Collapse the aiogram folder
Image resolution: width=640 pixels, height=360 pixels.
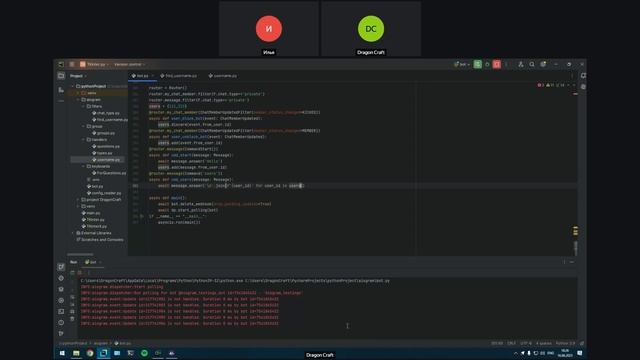click(x=78, y=100)
